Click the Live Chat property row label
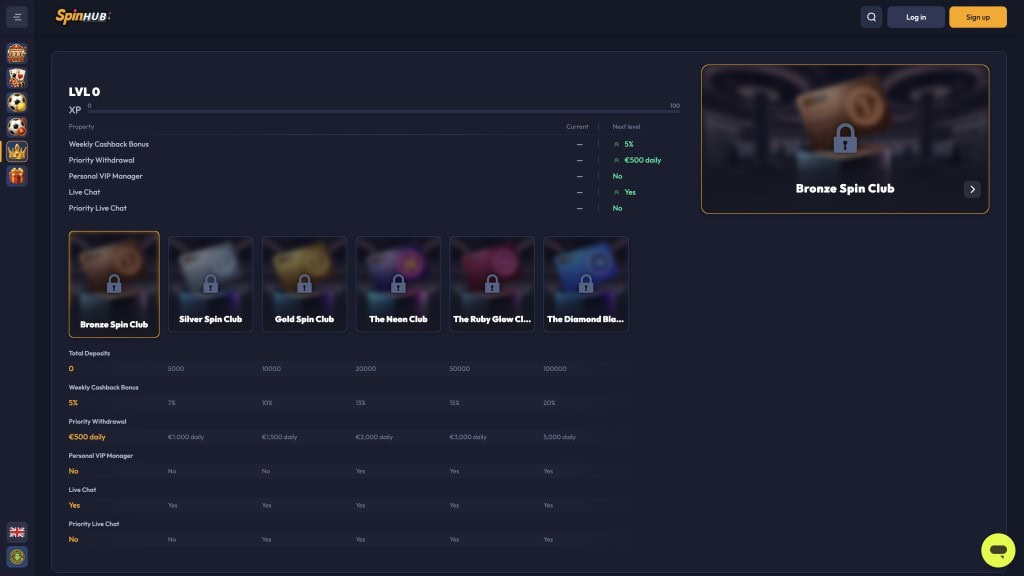The image size is (1024, 576). pyautogui.click(x=84, y=192)
